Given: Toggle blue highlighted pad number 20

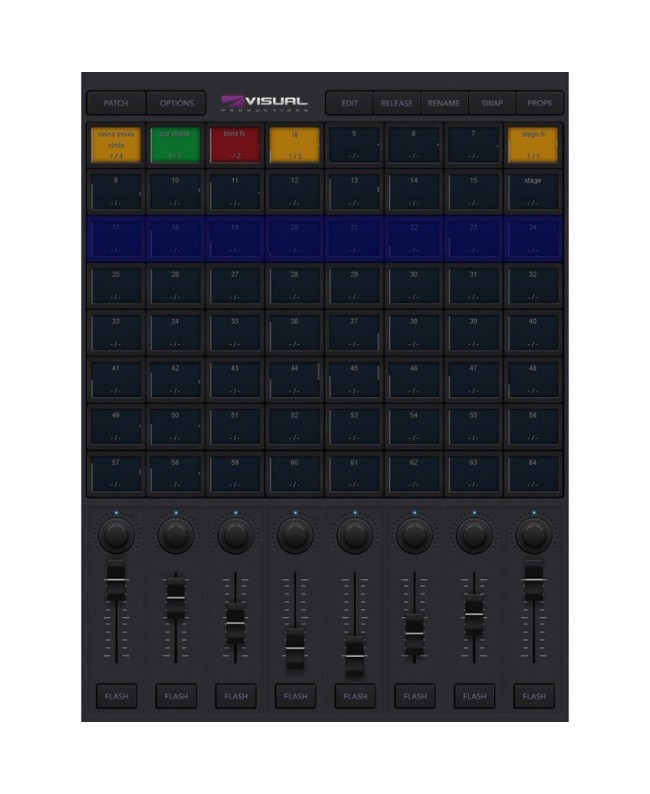Looking at the screenshot, I should (x=295, y=239).
